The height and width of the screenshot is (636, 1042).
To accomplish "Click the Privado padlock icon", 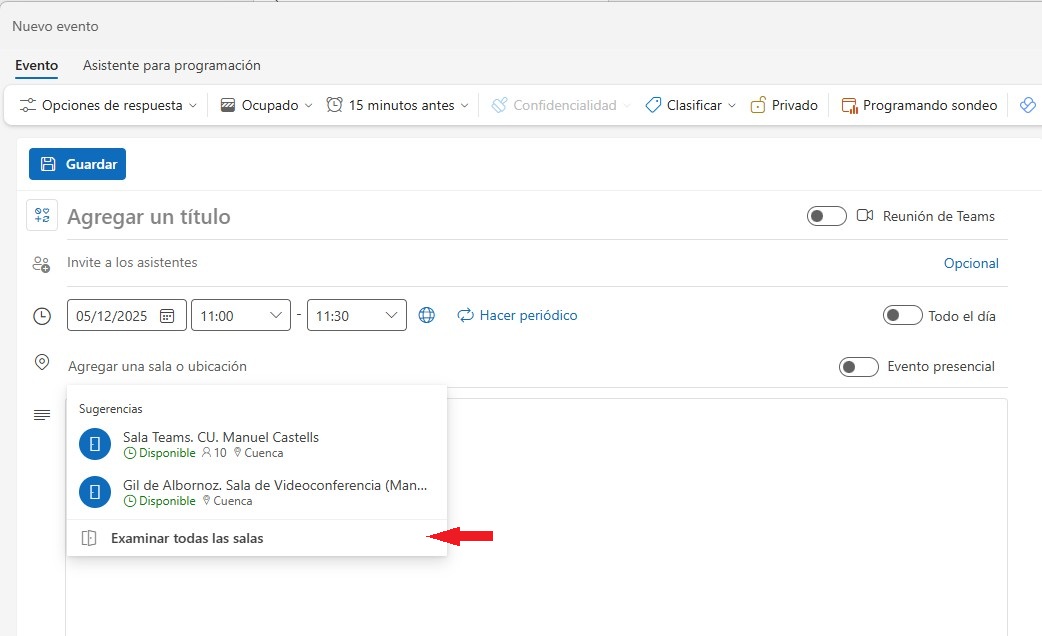I will [x=758, y=105].
